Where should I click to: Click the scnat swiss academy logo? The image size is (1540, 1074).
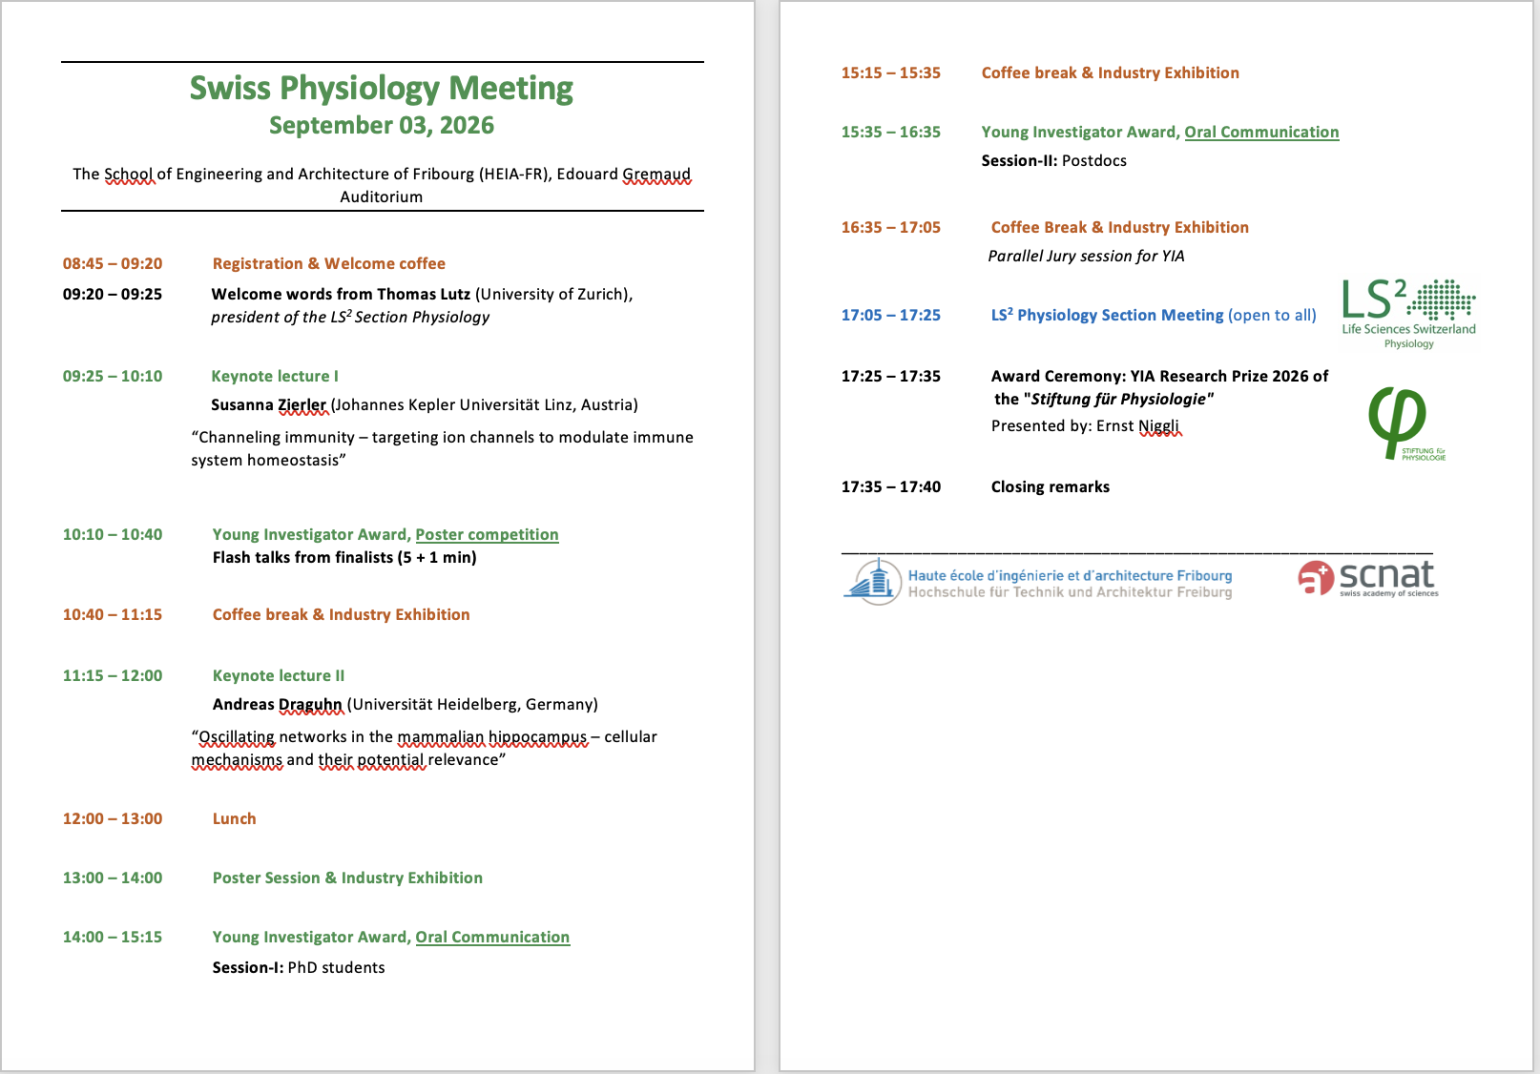(1368, 578)
